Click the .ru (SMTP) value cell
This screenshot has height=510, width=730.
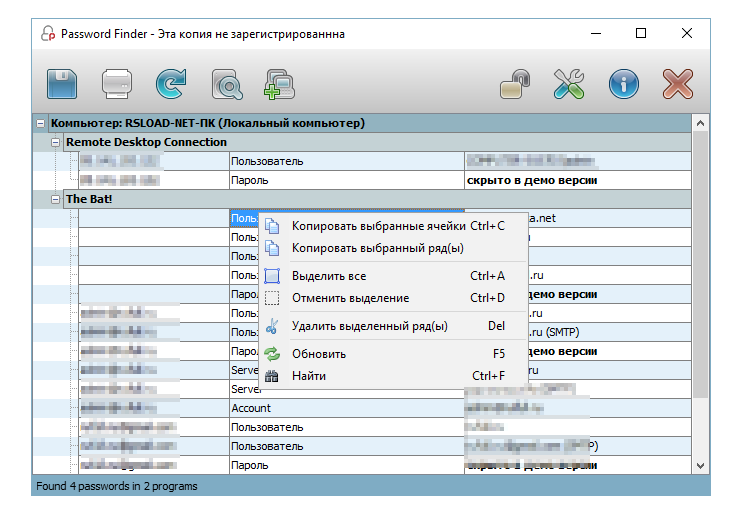point(554,332)
